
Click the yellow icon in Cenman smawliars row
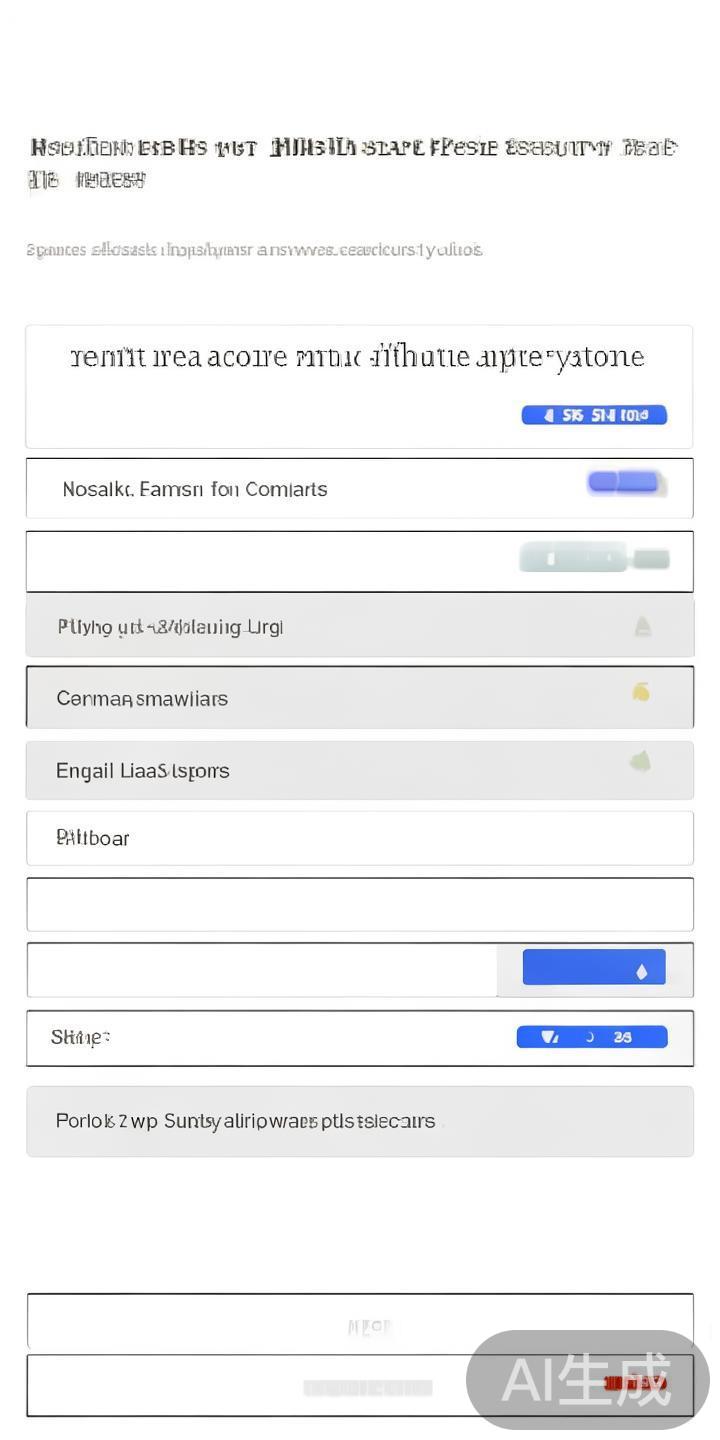click(x=641, y=692)
